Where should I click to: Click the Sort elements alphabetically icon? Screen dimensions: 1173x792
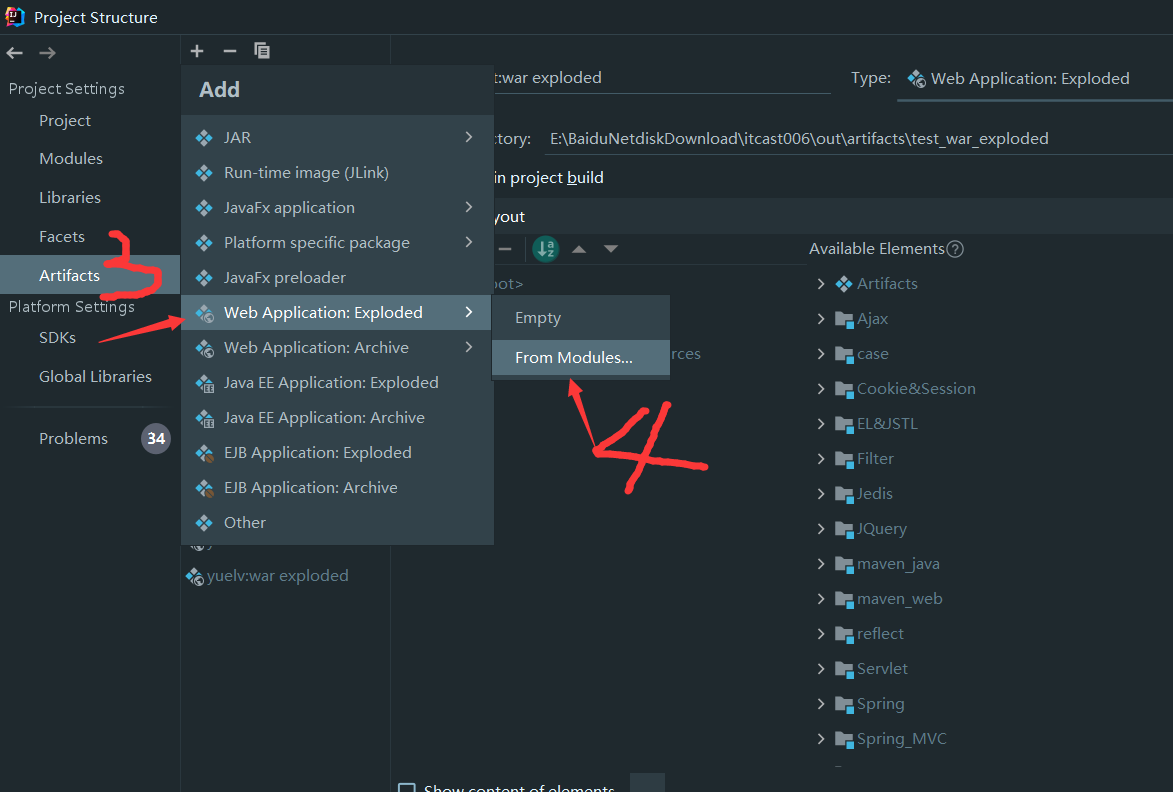545,249
